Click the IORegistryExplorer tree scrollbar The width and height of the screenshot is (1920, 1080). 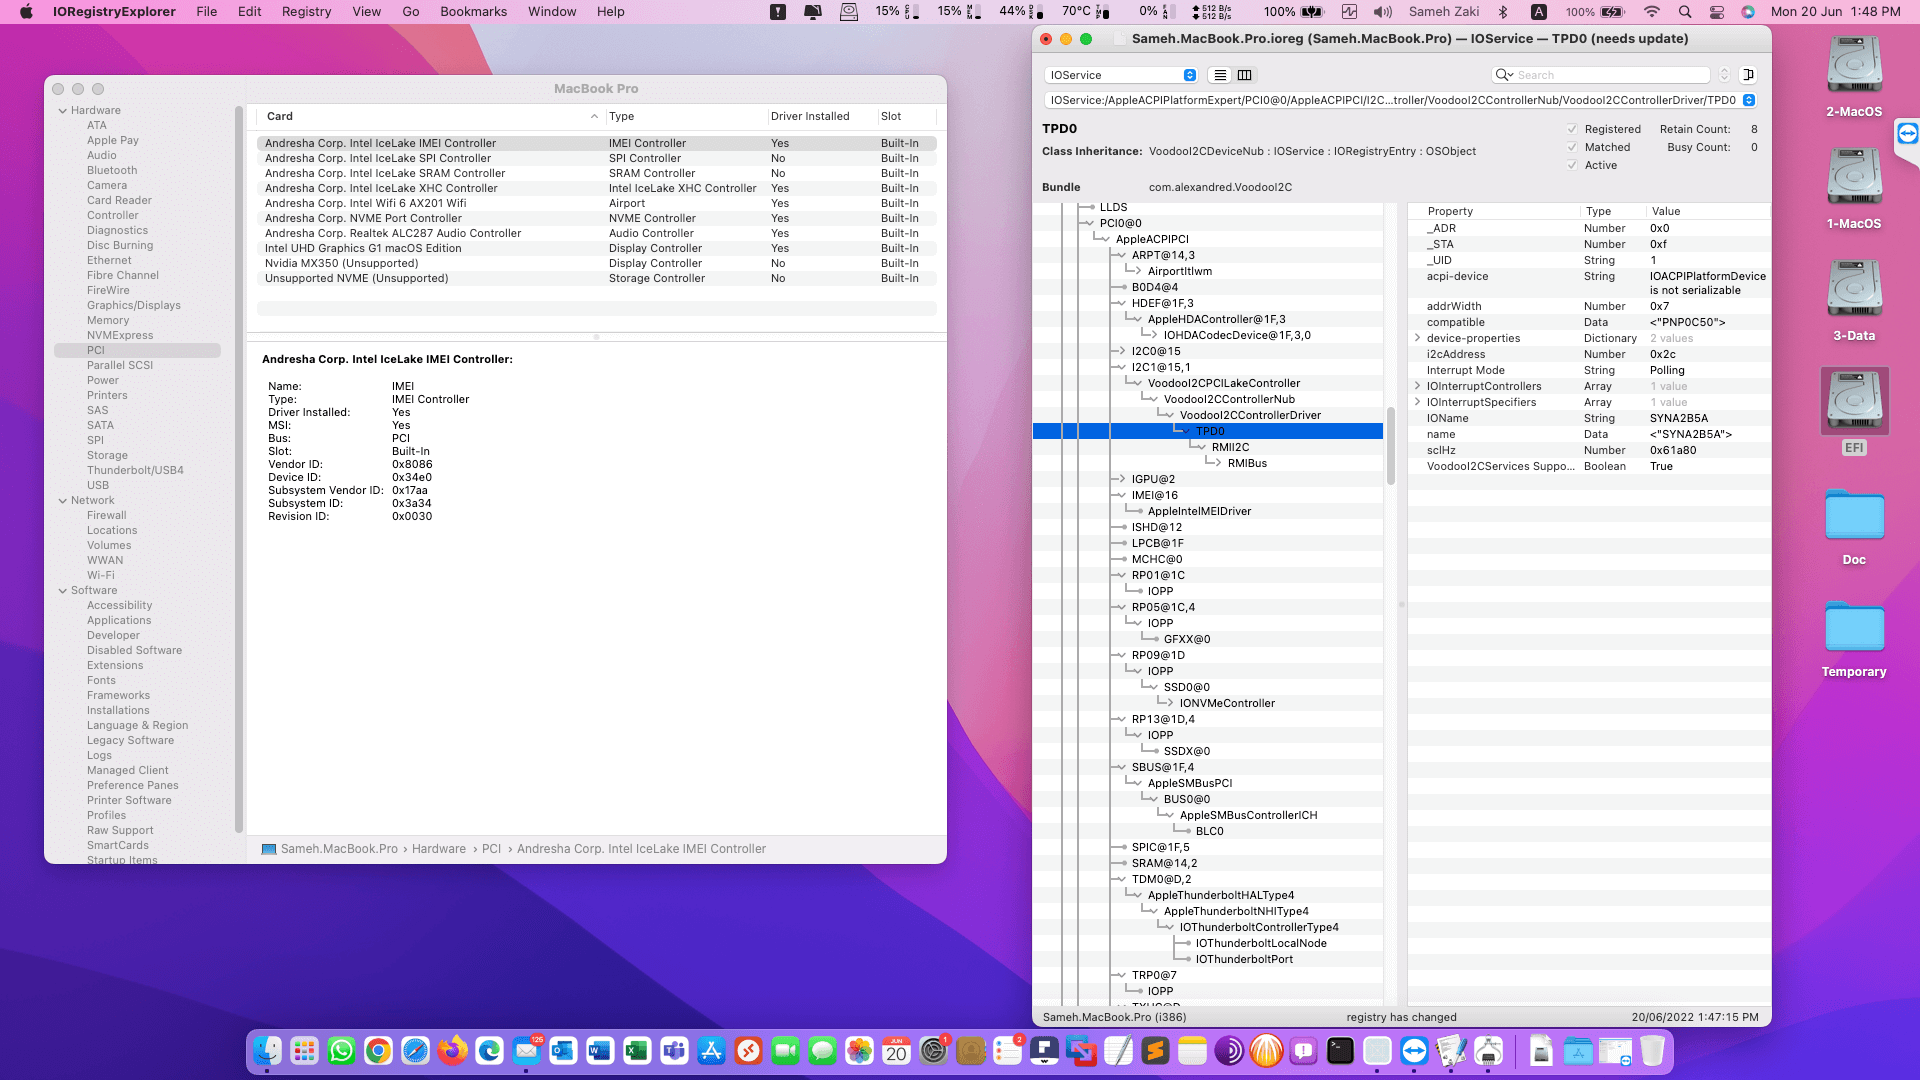point(1391,446)
